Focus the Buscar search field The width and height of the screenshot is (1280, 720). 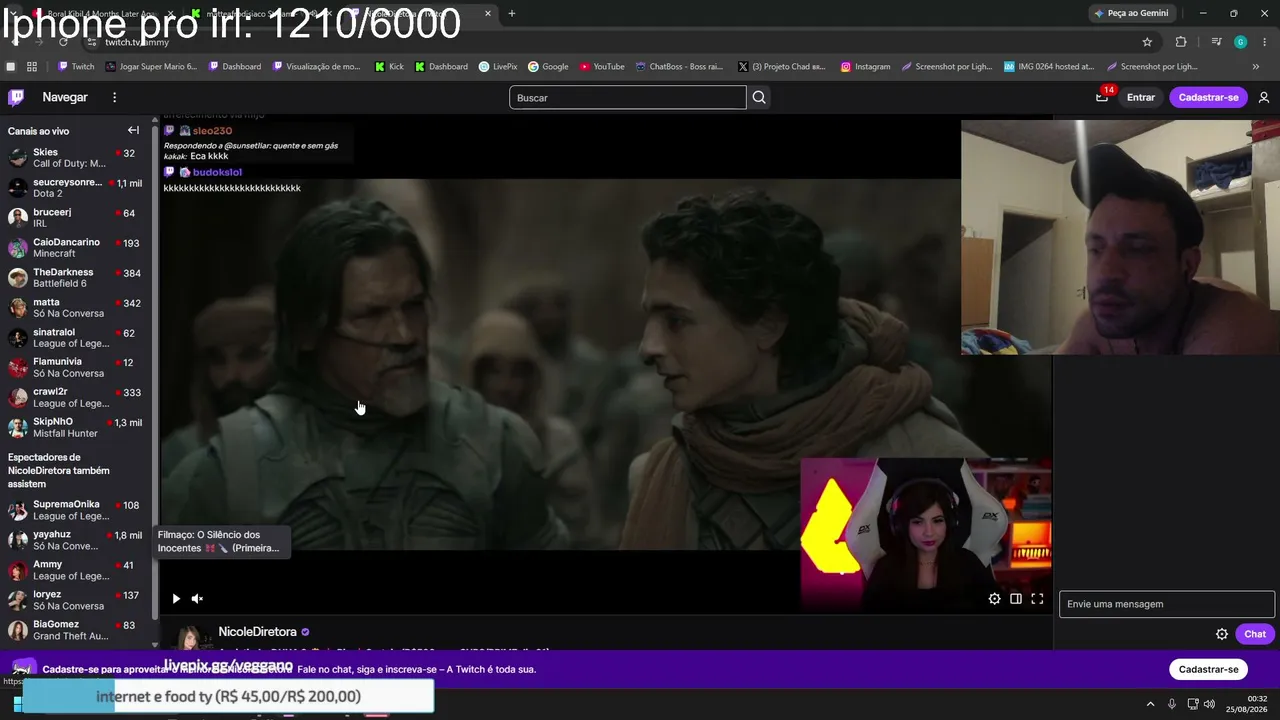(627, 97)
